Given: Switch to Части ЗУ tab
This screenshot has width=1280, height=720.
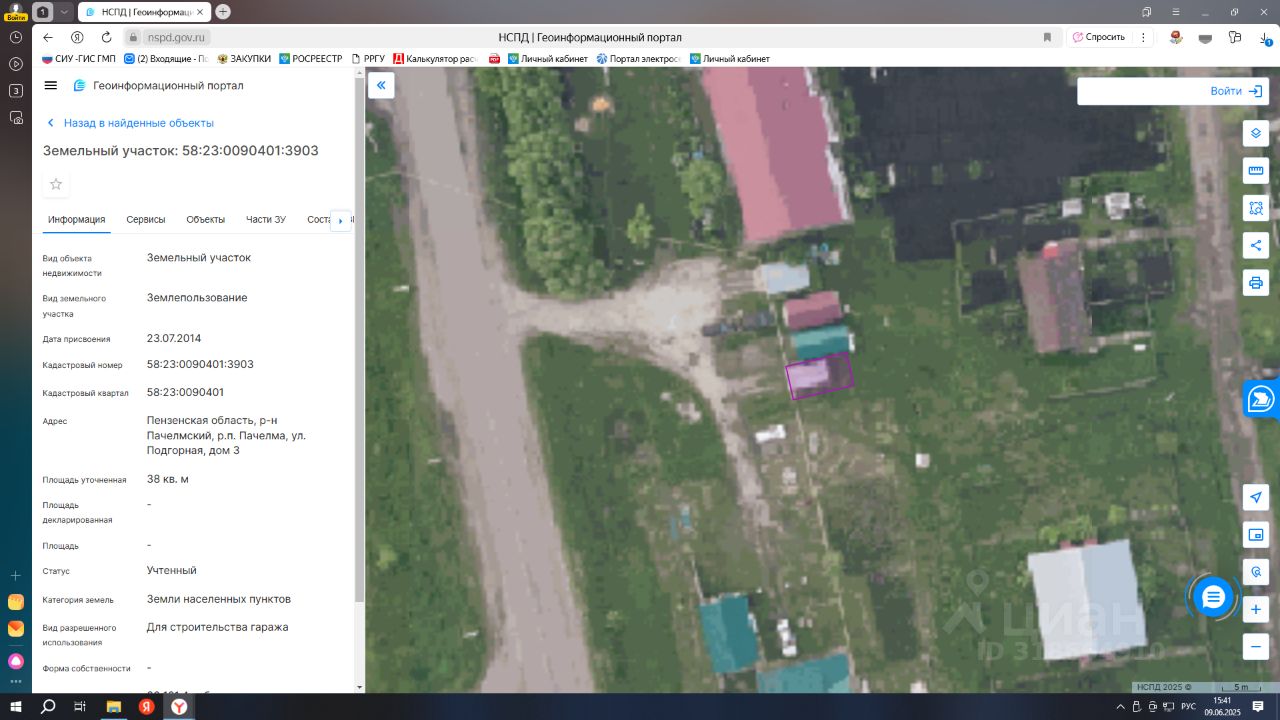Looking at the screenshot, I should [x=266, y=220].
